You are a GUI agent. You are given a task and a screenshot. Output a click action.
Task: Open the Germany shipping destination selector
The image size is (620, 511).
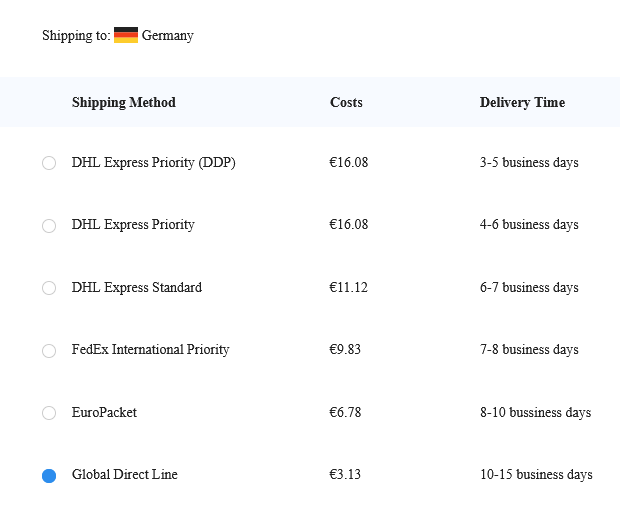click(x=154, y=35)
